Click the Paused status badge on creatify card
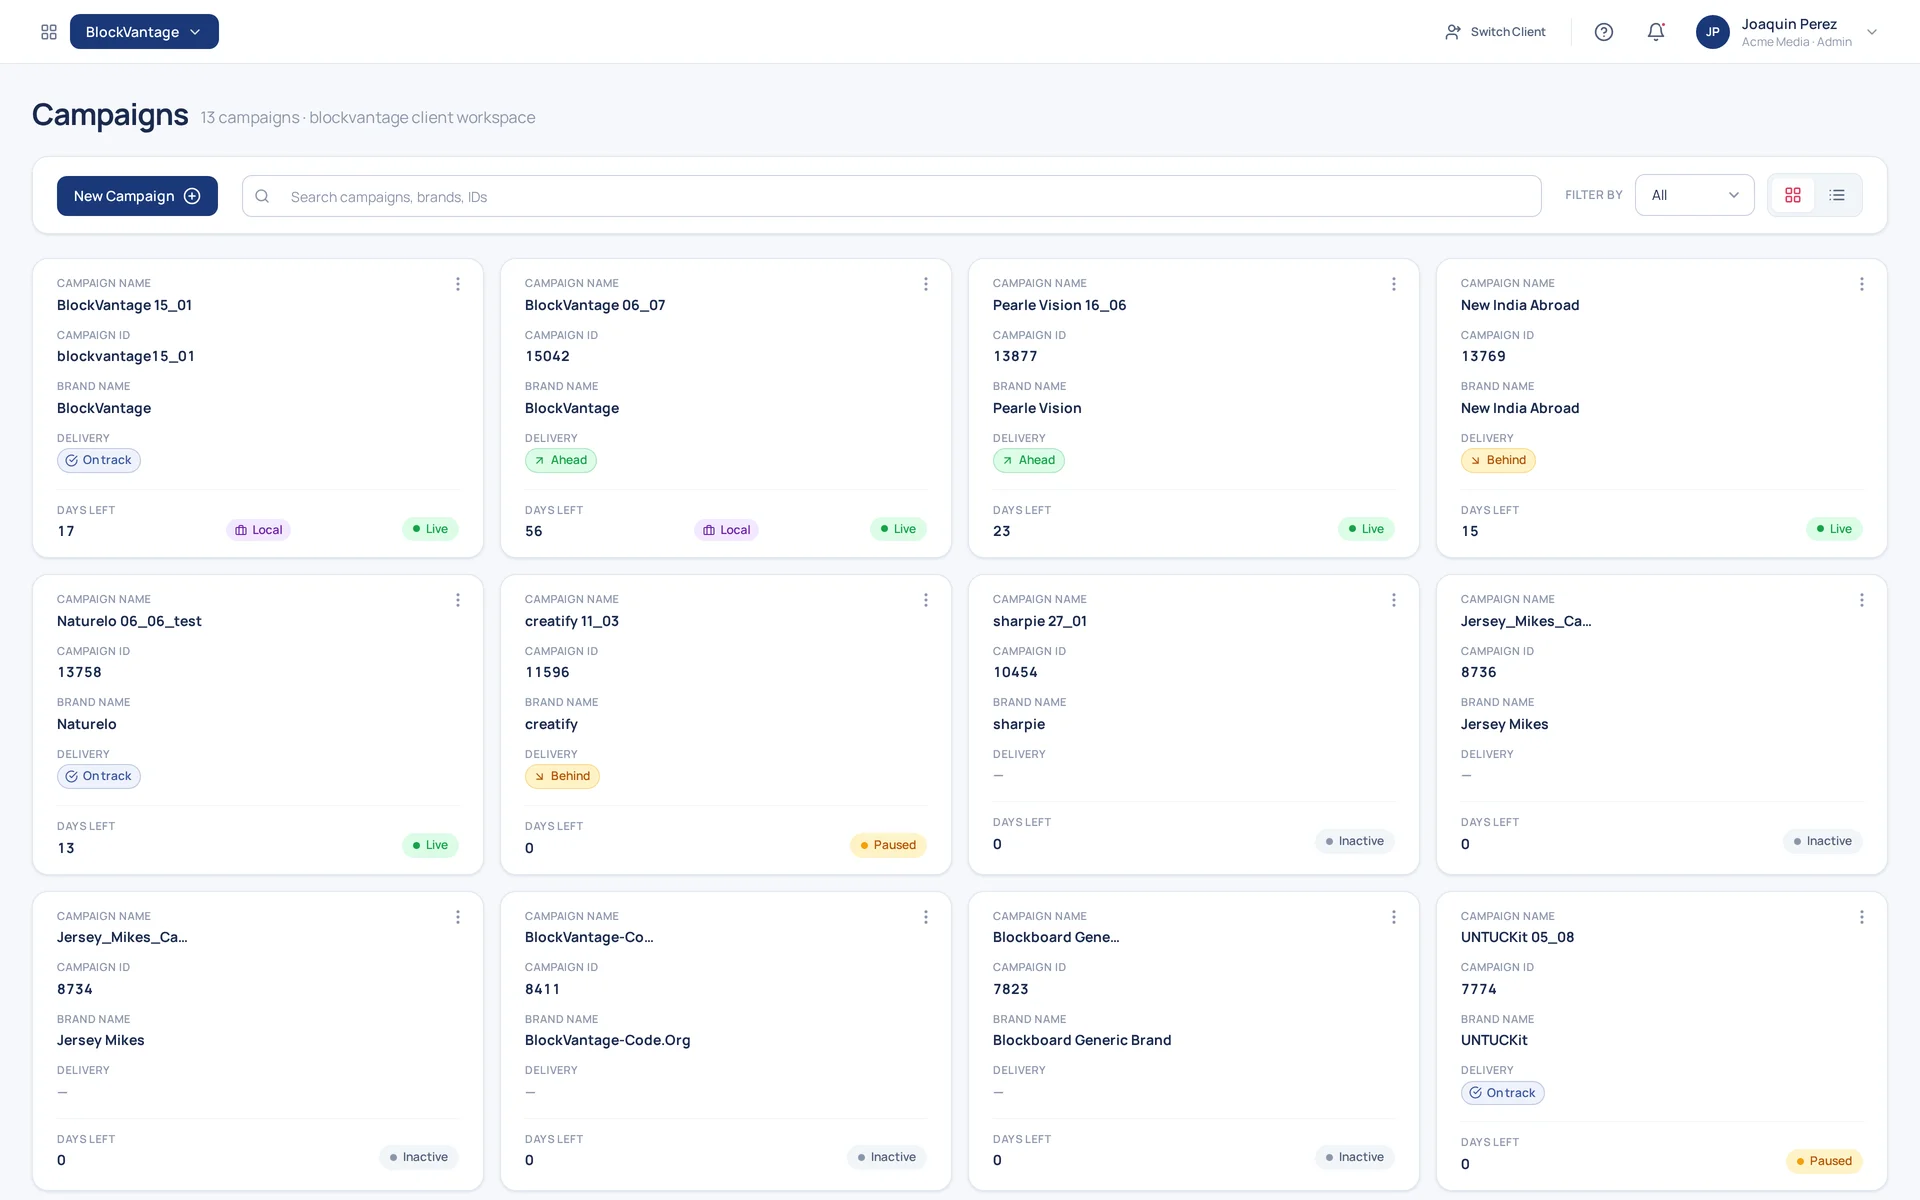 [x=888, y=845]
